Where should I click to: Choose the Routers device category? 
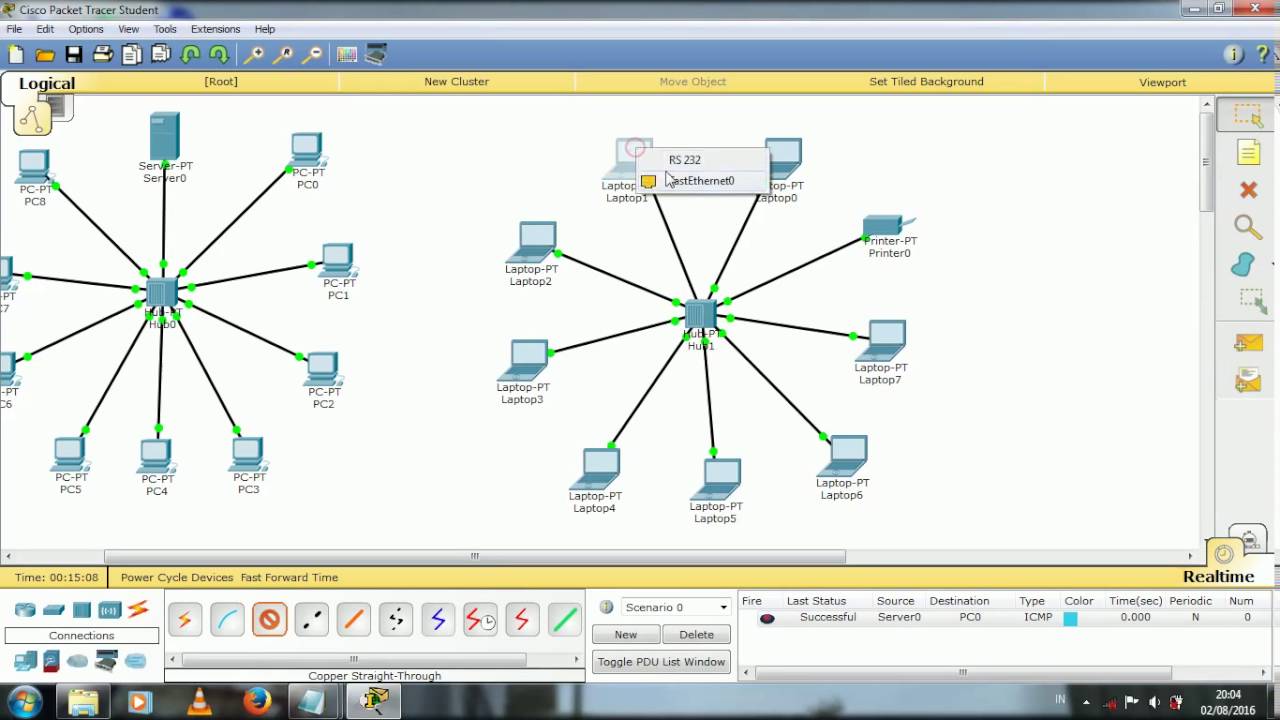(25, 610)
